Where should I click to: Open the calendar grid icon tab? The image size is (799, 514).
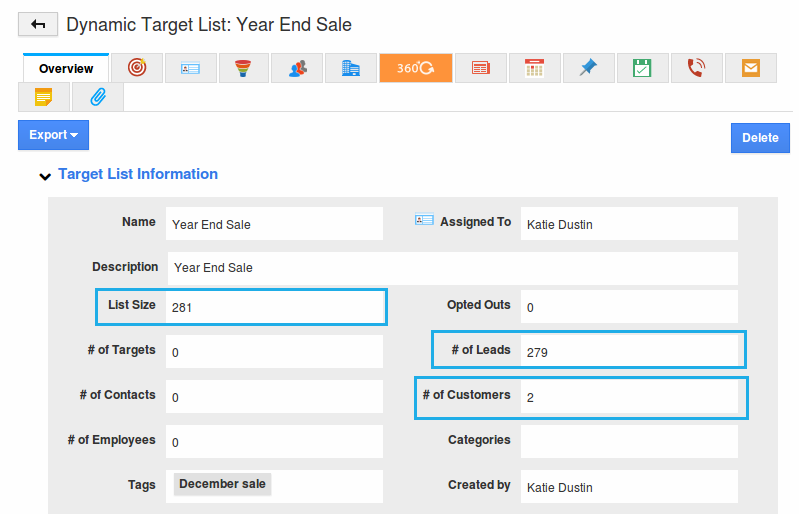[534, 68]
